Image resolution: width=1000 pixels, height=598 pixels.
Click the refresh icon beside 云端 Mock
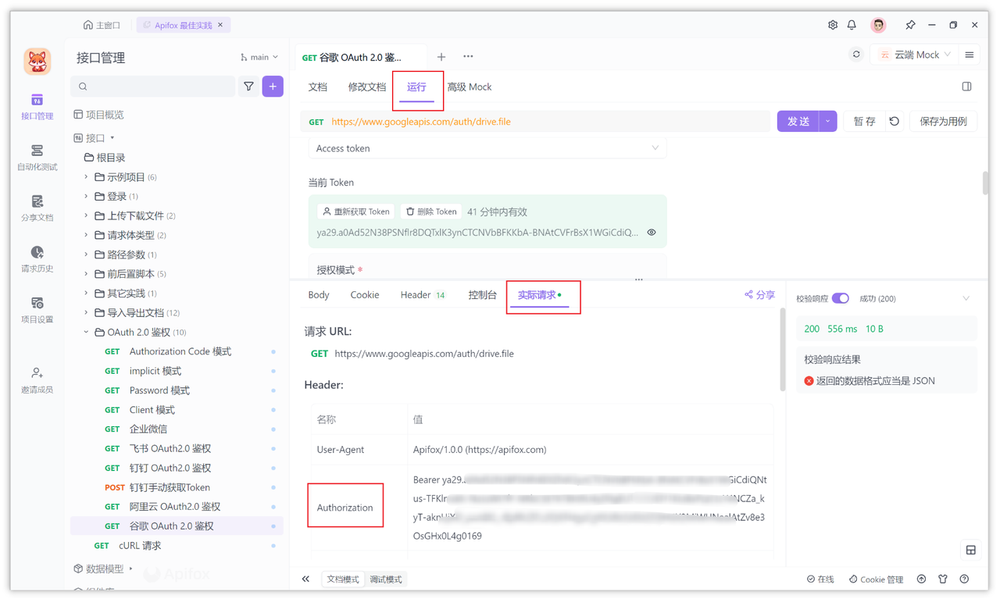click(856, 56)
